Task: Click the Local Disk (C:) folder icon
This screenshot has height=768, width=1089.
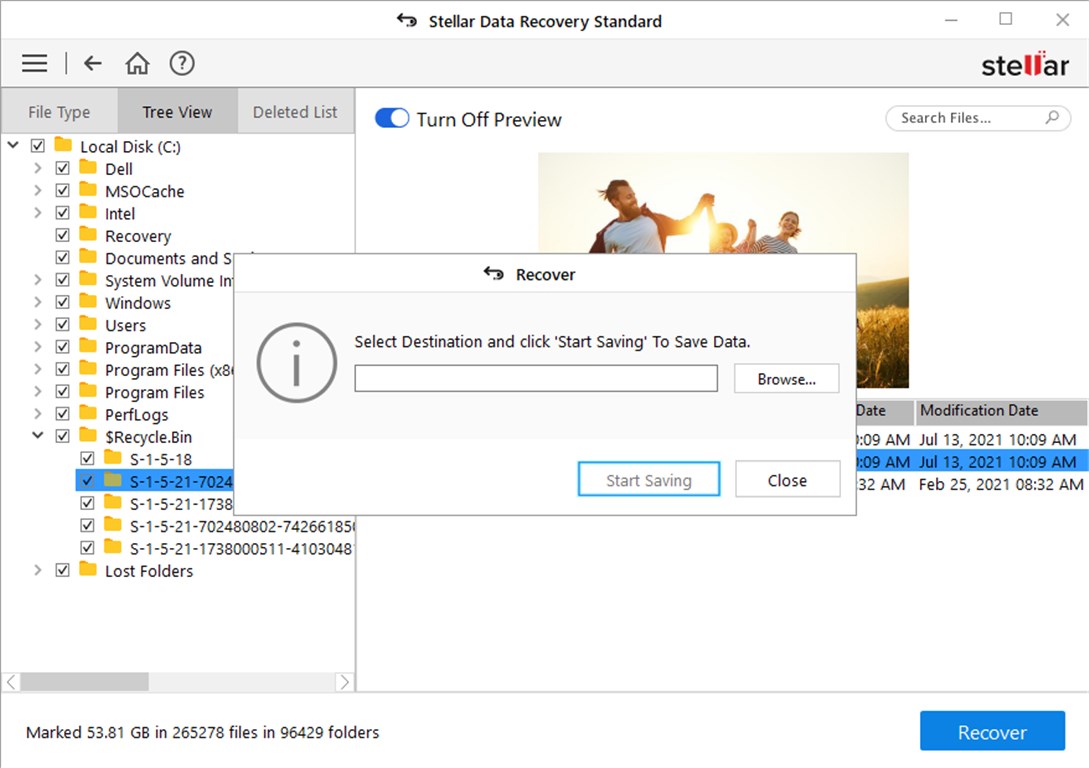Action: (63, 144)
